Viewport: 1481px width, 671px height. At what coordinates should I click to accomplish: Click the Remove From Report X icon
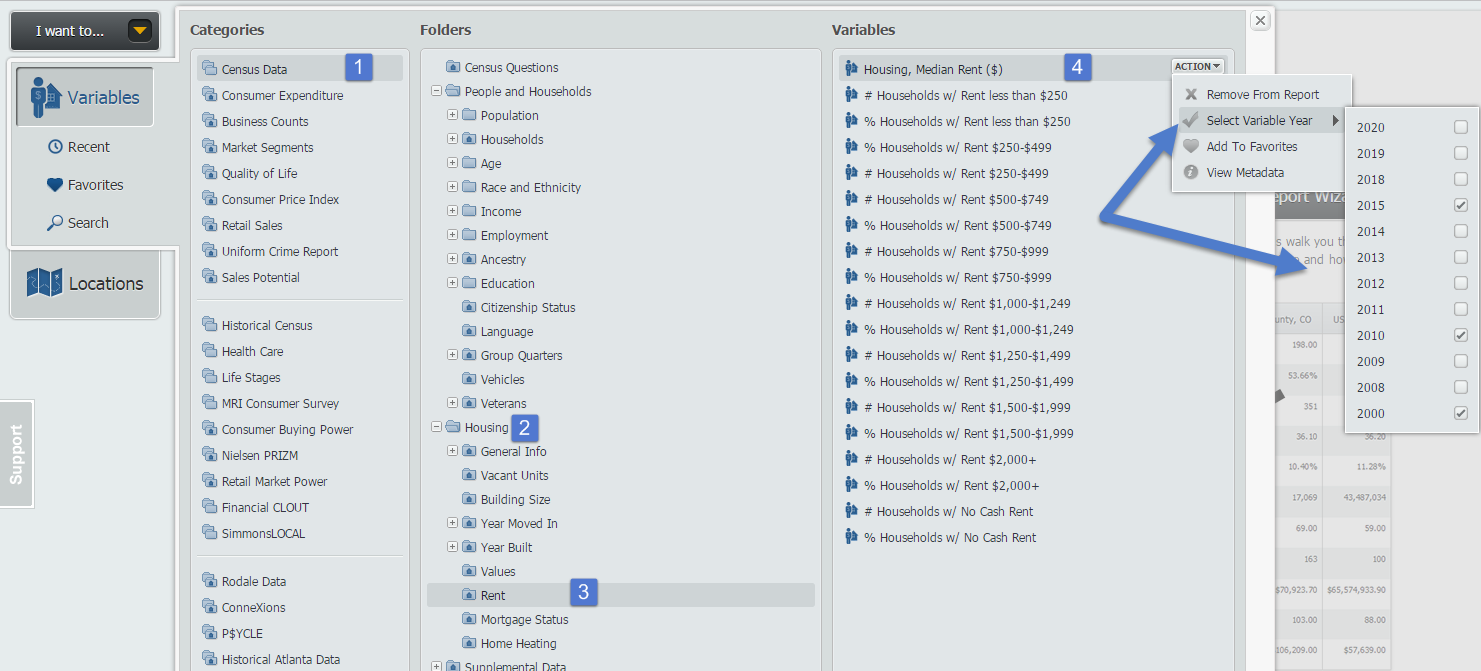click(x=1190, y=95)
